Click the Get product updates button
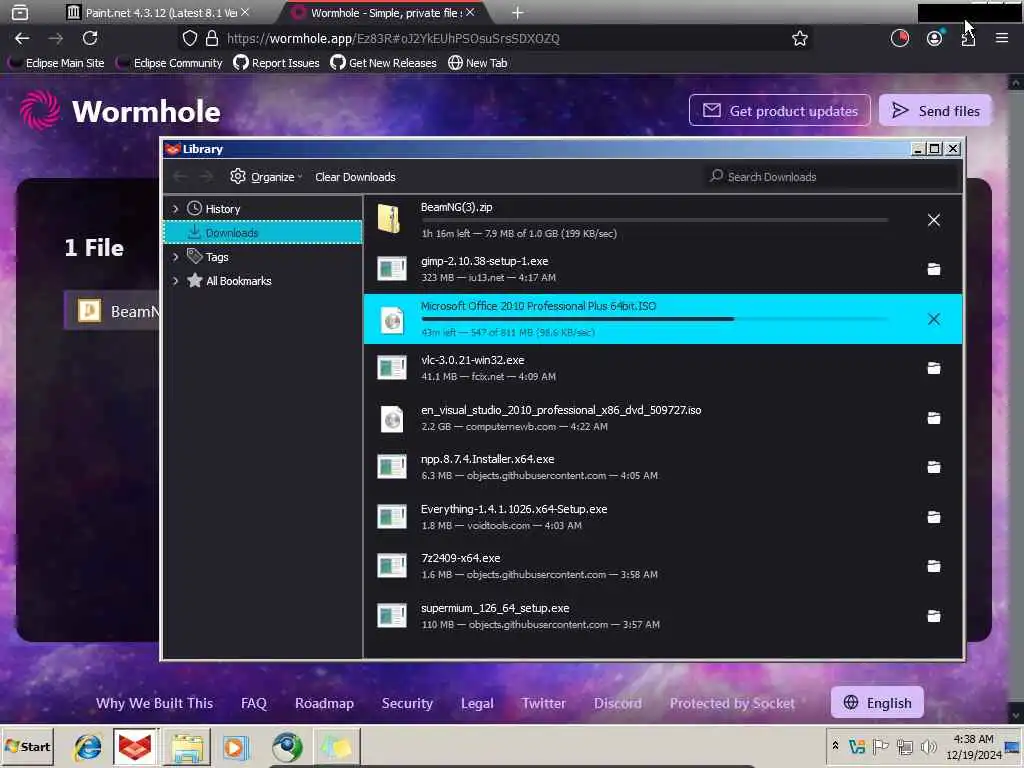Screen dimensions: 1024x768 point(780,110)
